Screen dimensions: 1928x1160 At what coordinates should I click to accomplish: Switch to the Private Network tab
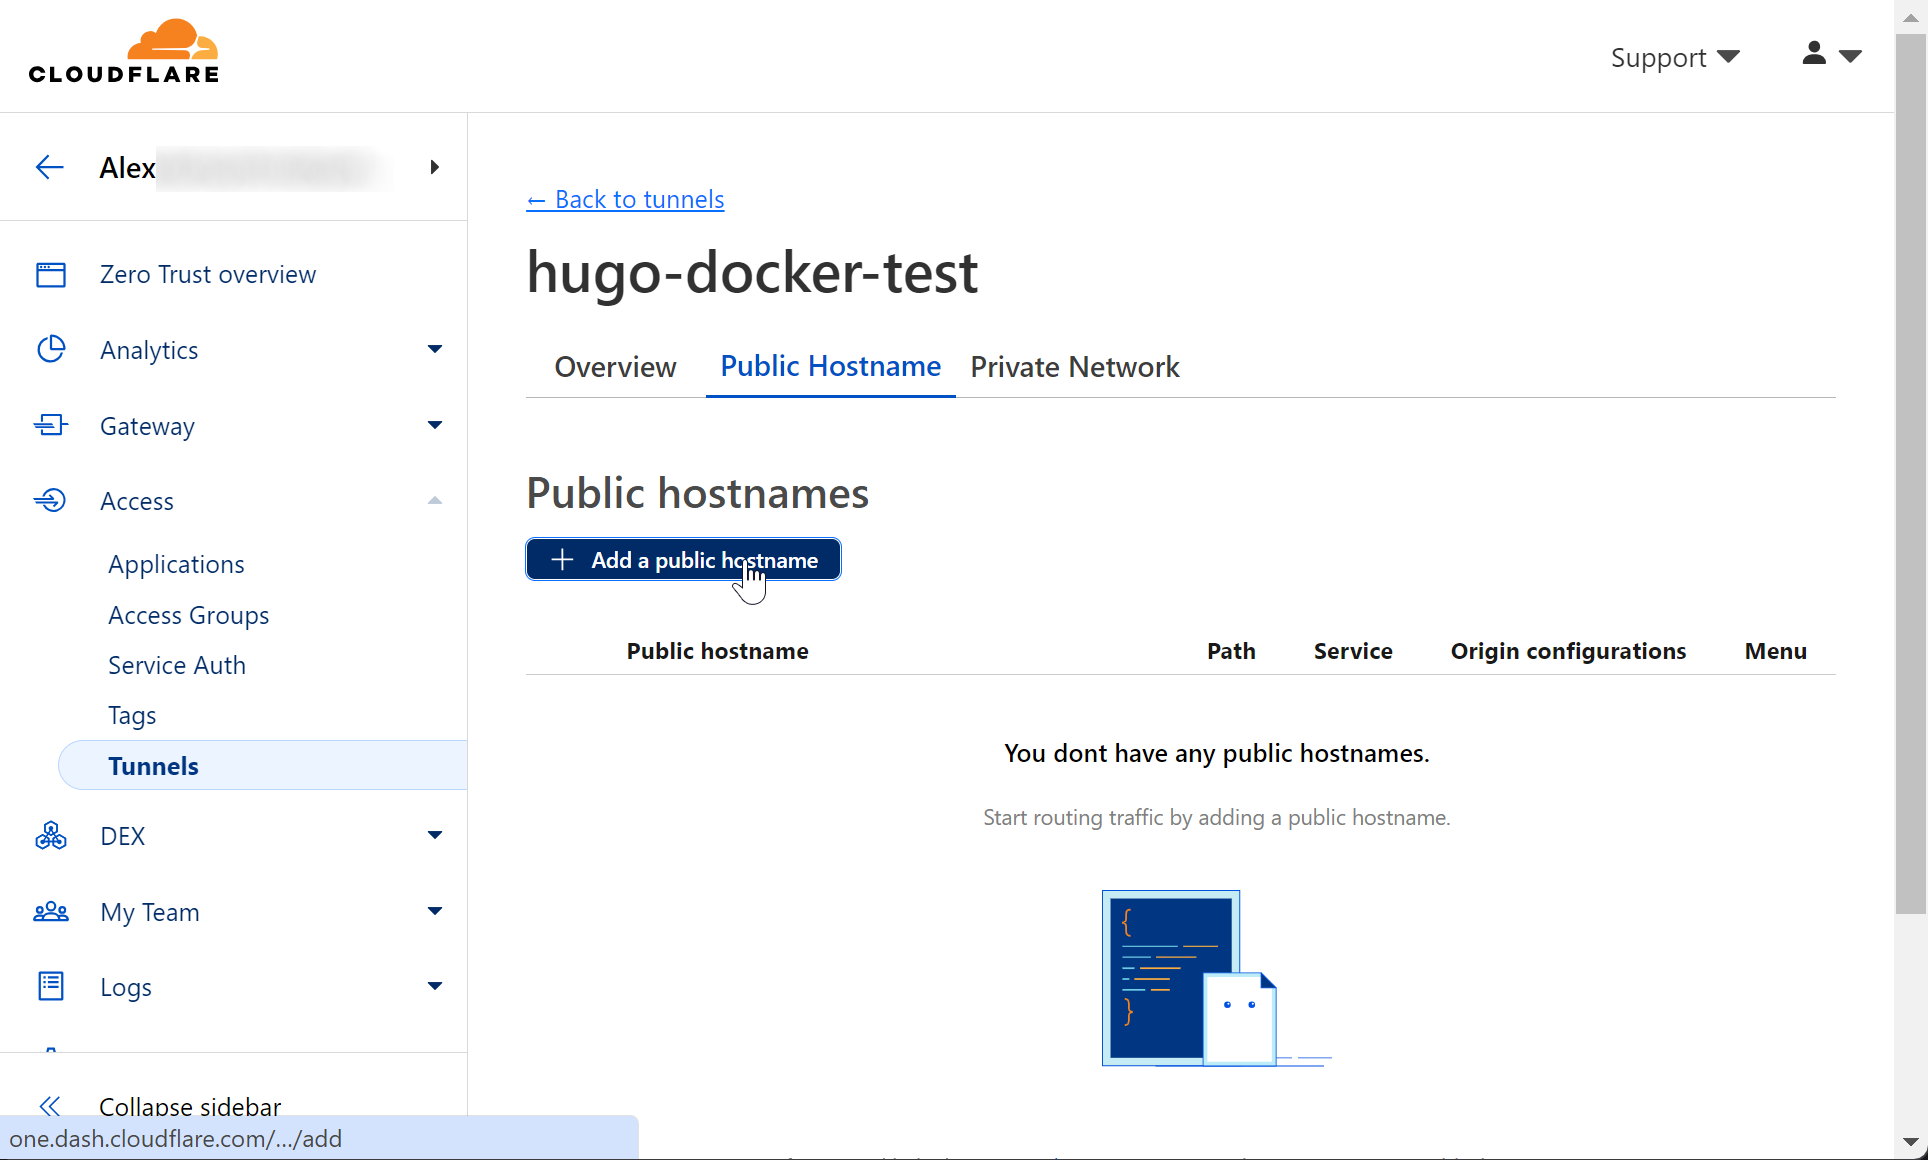(1075, 367)
